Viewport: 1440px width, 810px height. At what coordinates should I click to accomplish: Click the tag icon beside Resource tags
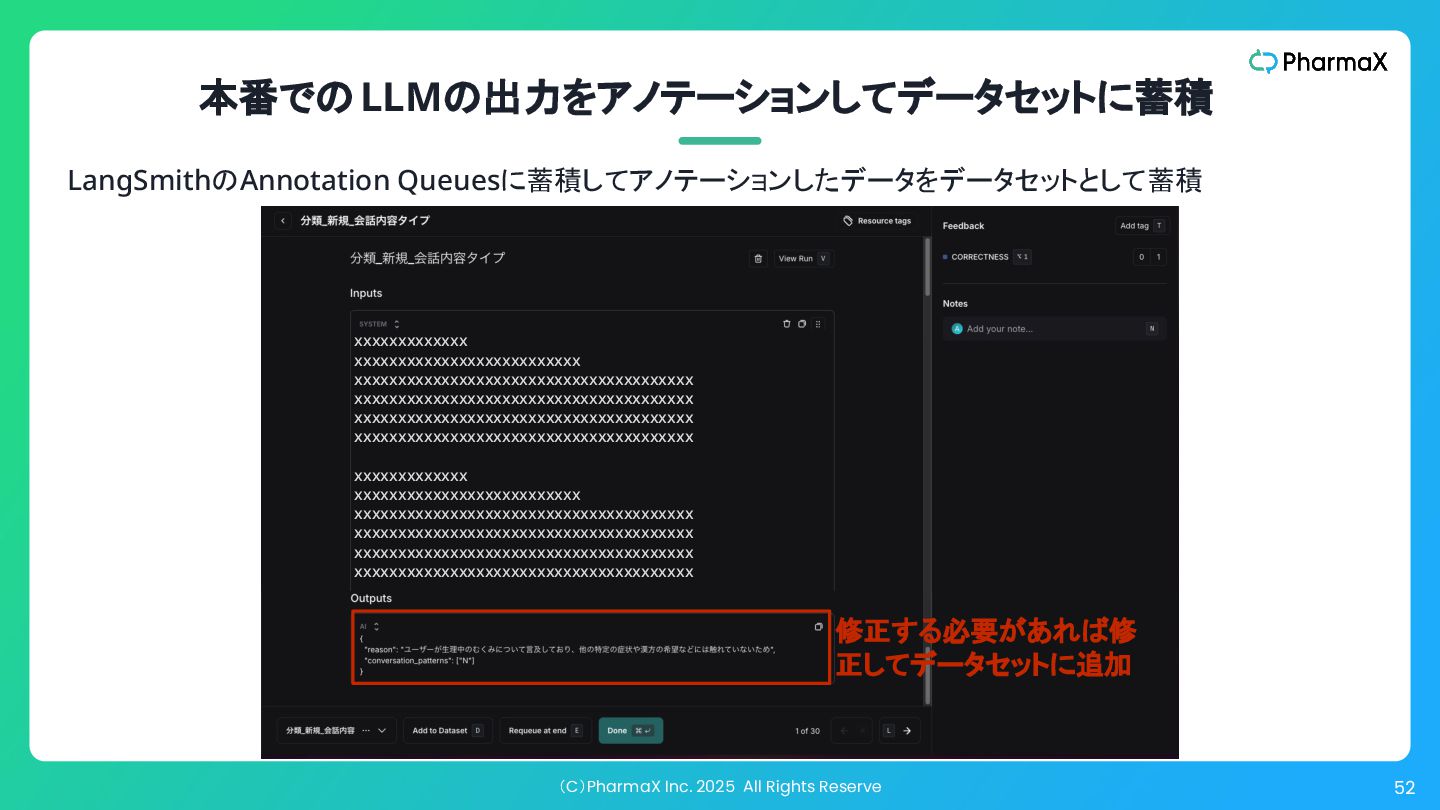click(848, 221)
